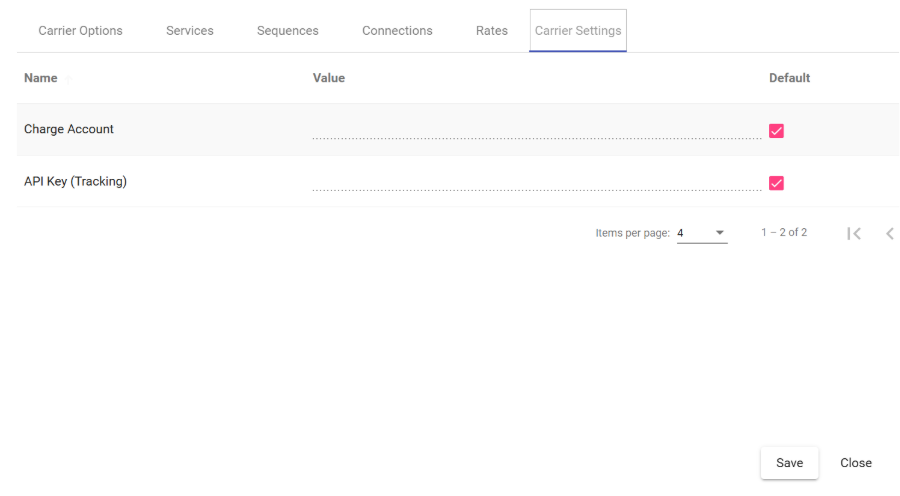
Task: Sort by the Name column header
Action: (x=41, y=78)
